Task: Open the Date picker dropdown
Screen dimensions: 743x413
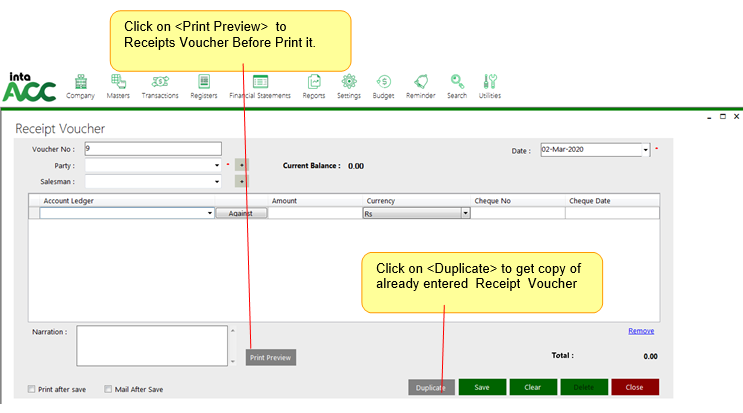Action: tap(645, 149)
